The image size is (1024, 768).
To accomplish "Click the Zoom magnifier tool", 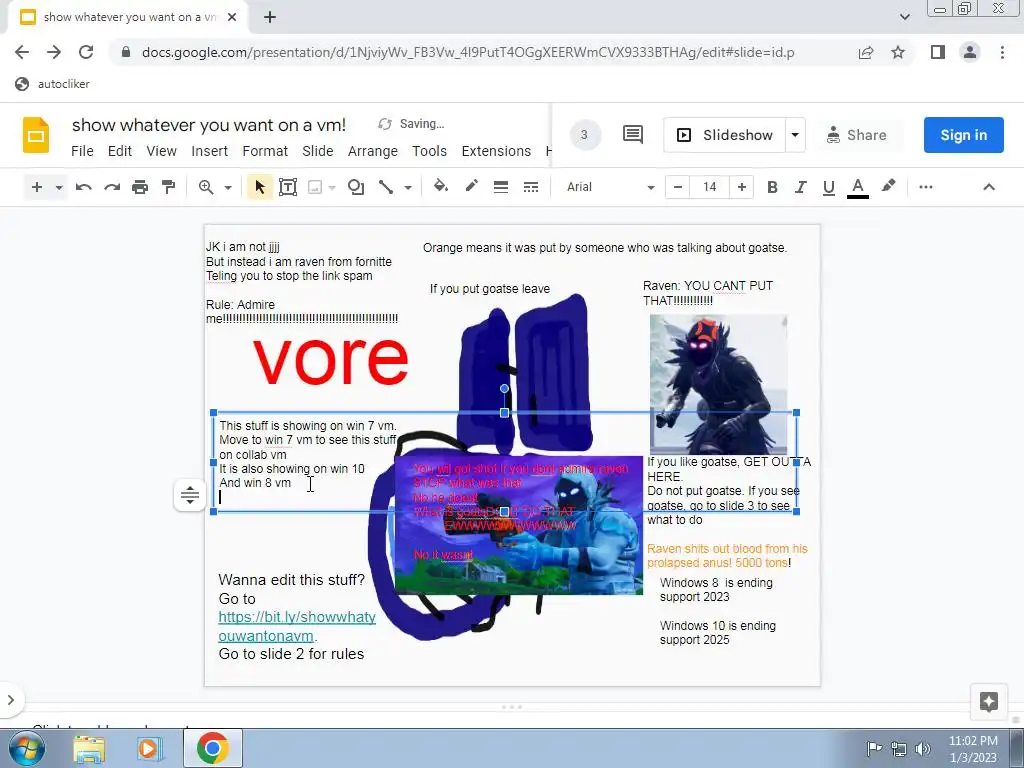I will pyautogui.click(x=206, y=187).
